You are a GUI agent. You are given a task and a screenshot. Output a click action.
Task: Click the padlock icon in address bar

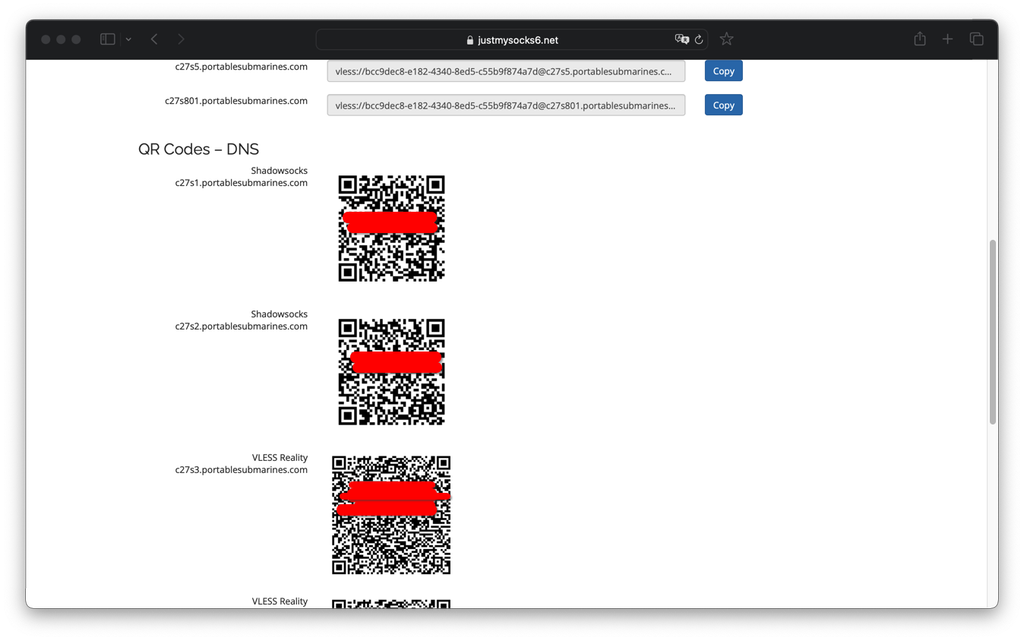[470, 40]
